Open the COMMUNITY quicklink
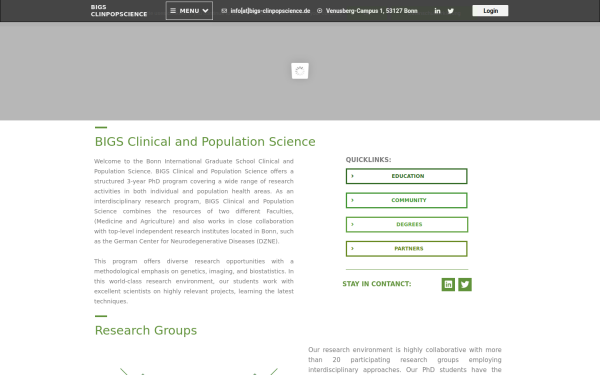The image size is (600, 375). pos(406,200)
